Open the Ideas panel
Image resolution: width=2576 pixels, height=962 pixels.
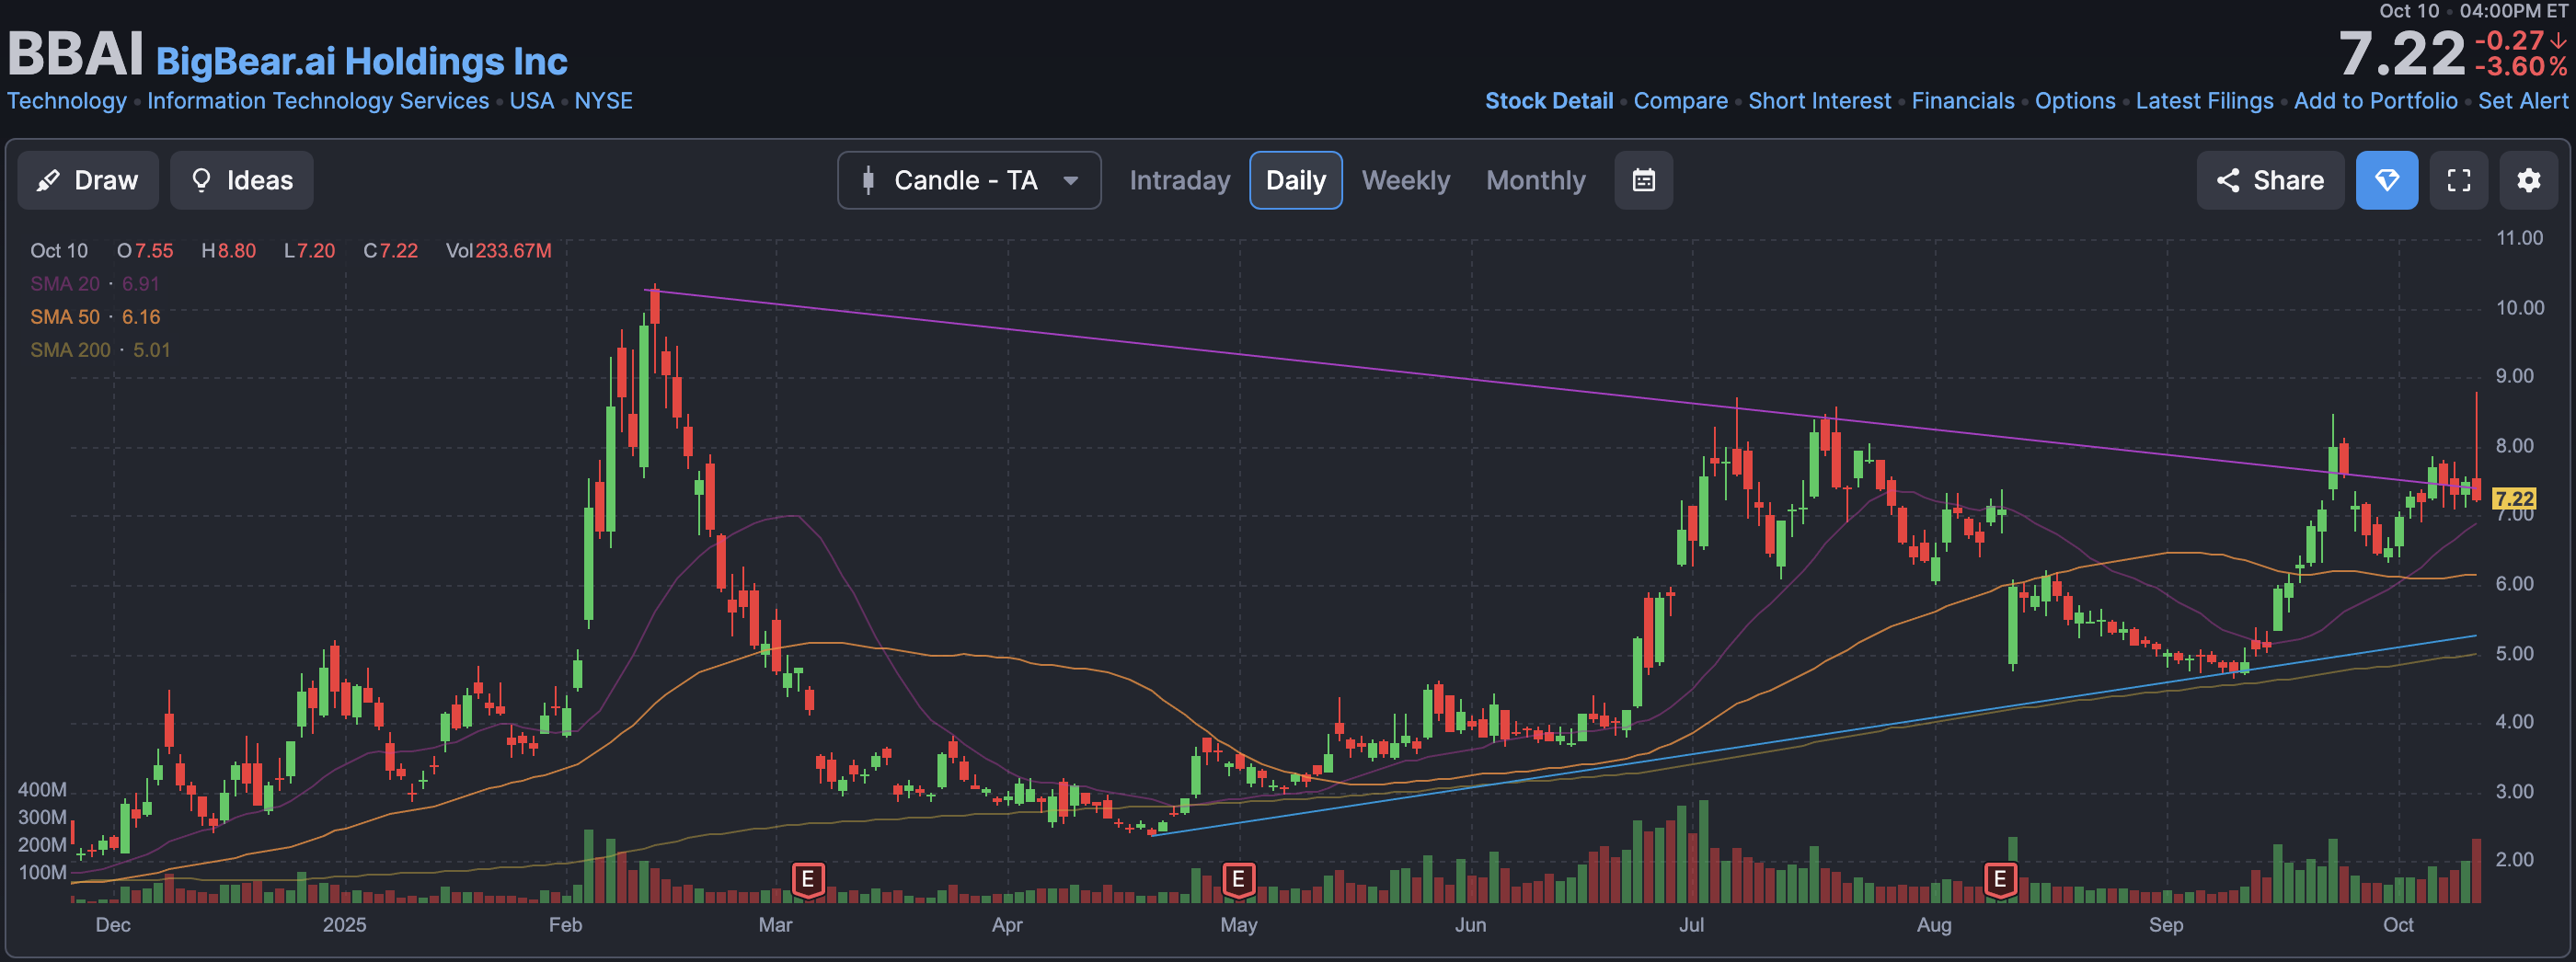pyautogui.click(x=241, y=180)
